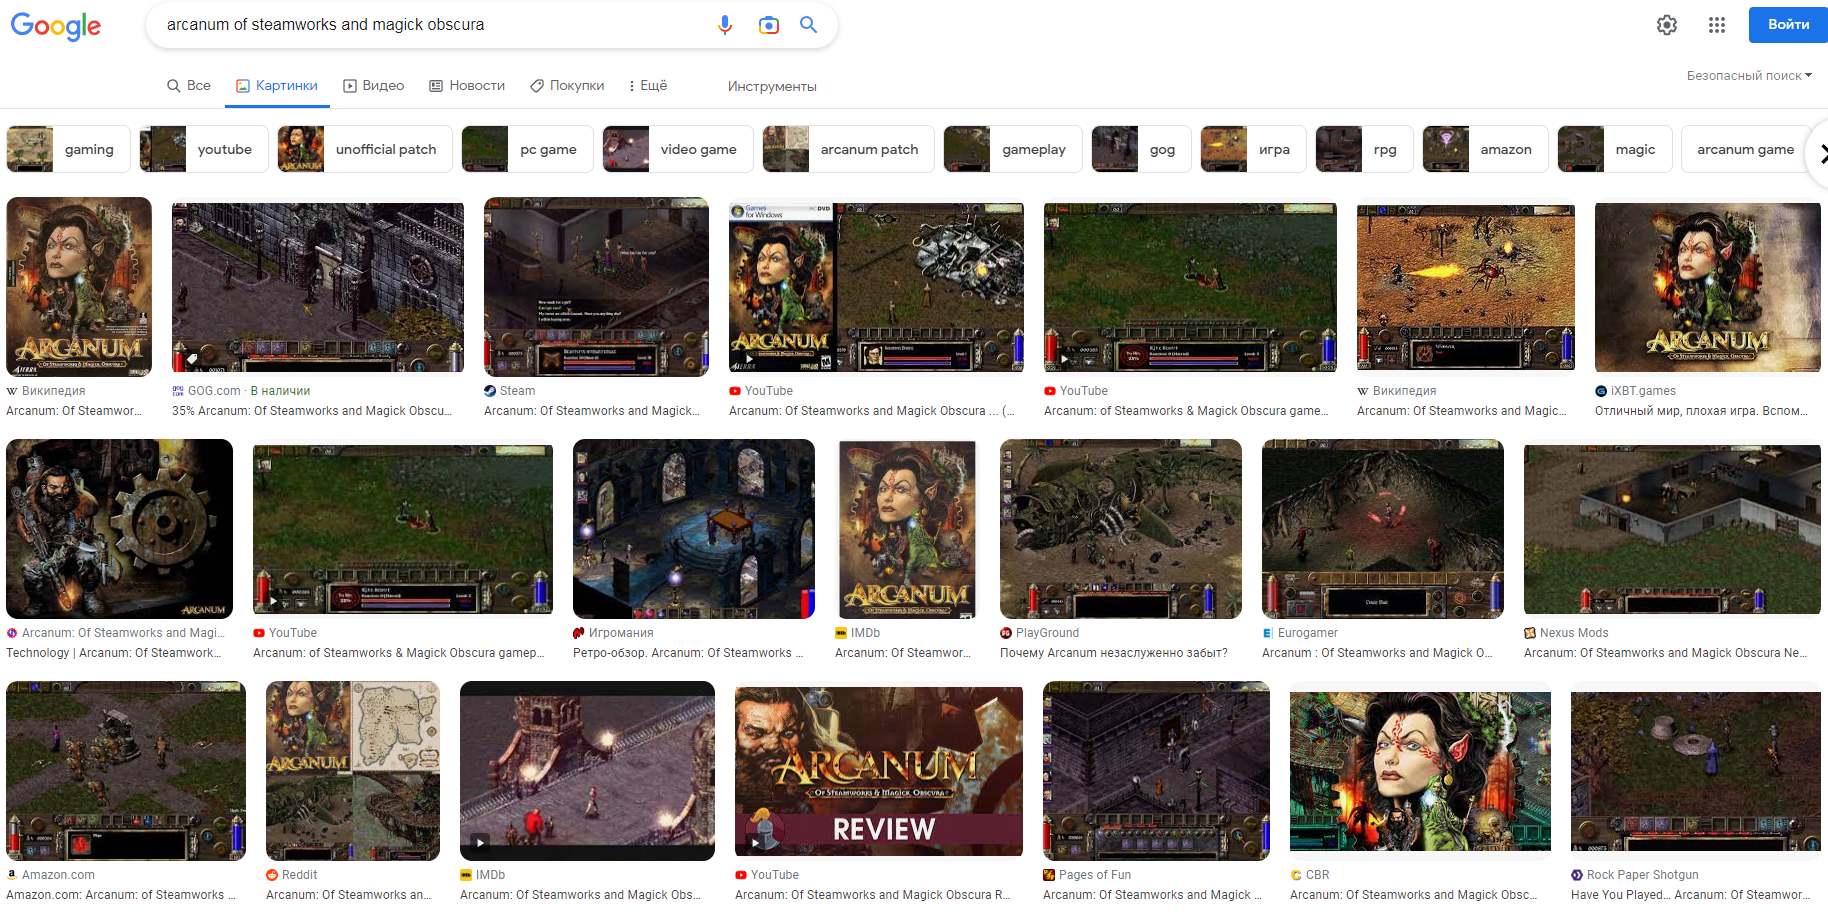The height and width of the screenshot is (918, 1828).
Task: Open the Google apps grid
Action: point(1717,25)
